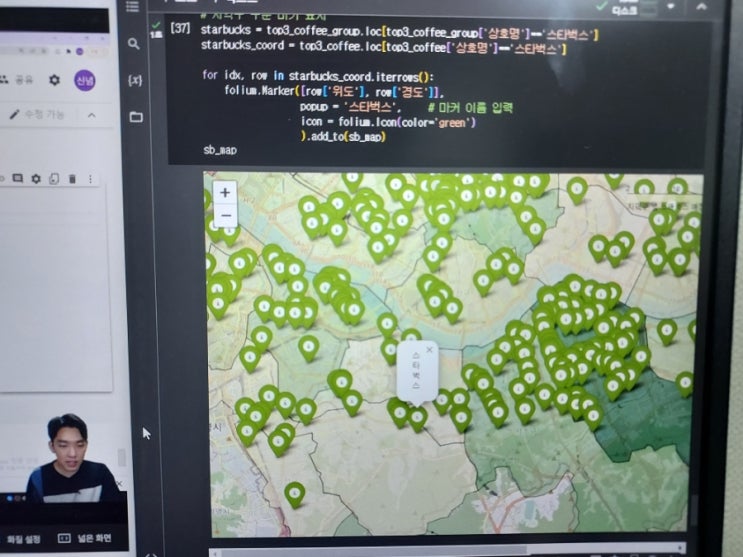Switch video to 넓은 화면 wide mode

coord(85,538)
